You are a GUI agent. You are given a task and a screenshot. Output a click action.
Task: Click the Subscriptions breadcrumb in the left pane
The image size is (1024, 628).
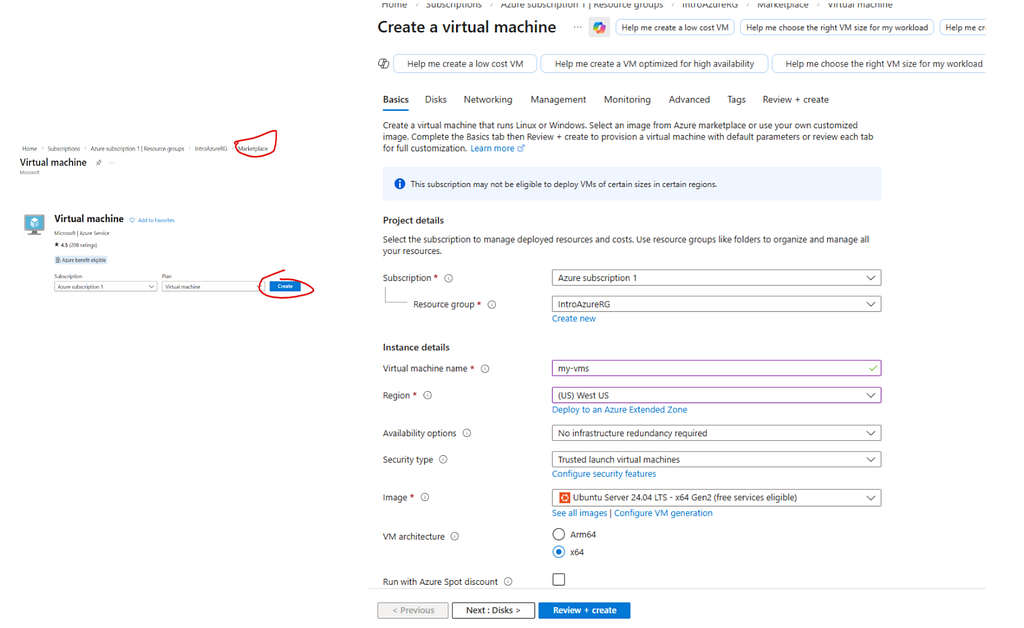pyautogui.click(x=63, y=149)
